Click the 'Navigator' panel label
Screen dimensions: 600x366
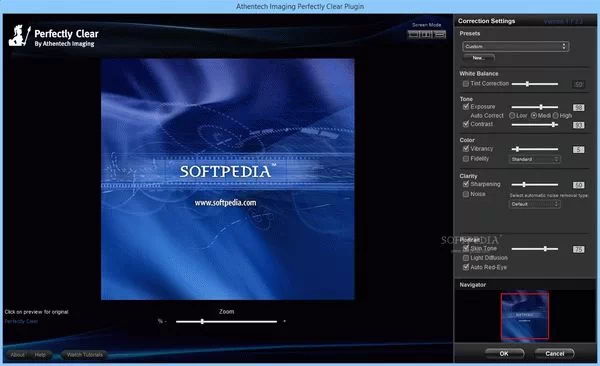(x=473, y=285)
